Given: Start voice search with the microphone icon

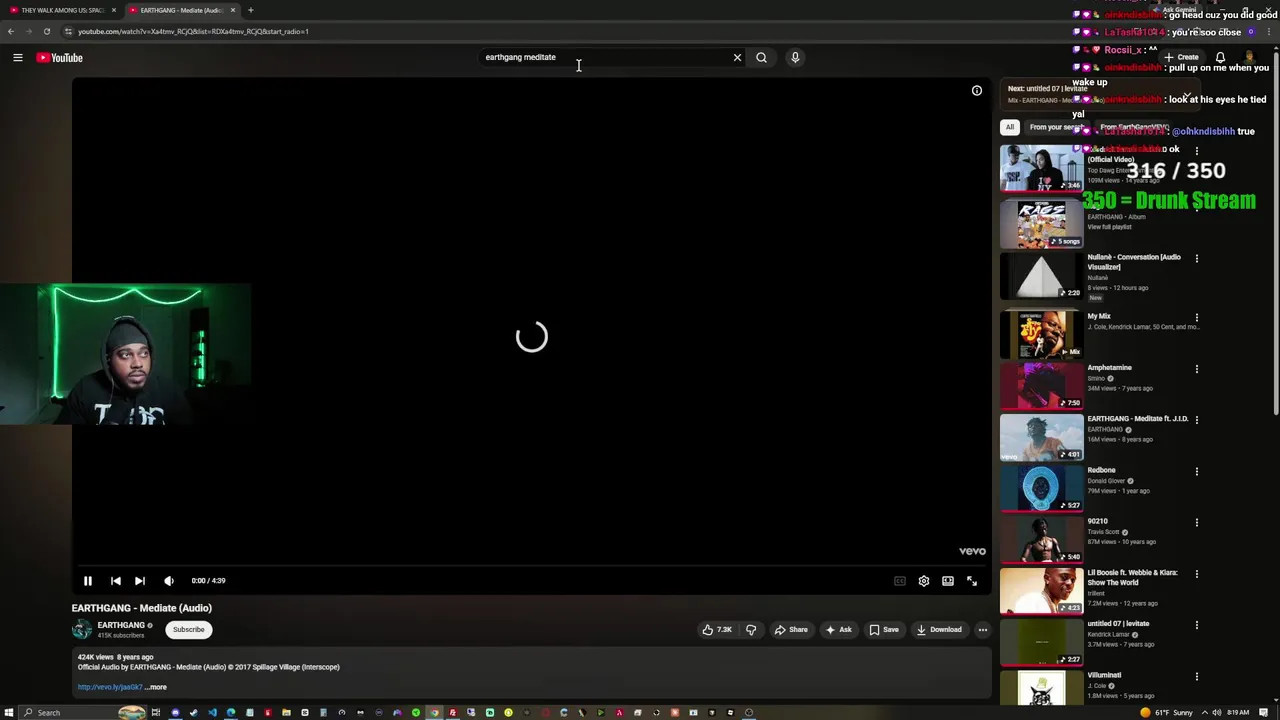Looking at the screenshot, I should click(x=795, y=57).
